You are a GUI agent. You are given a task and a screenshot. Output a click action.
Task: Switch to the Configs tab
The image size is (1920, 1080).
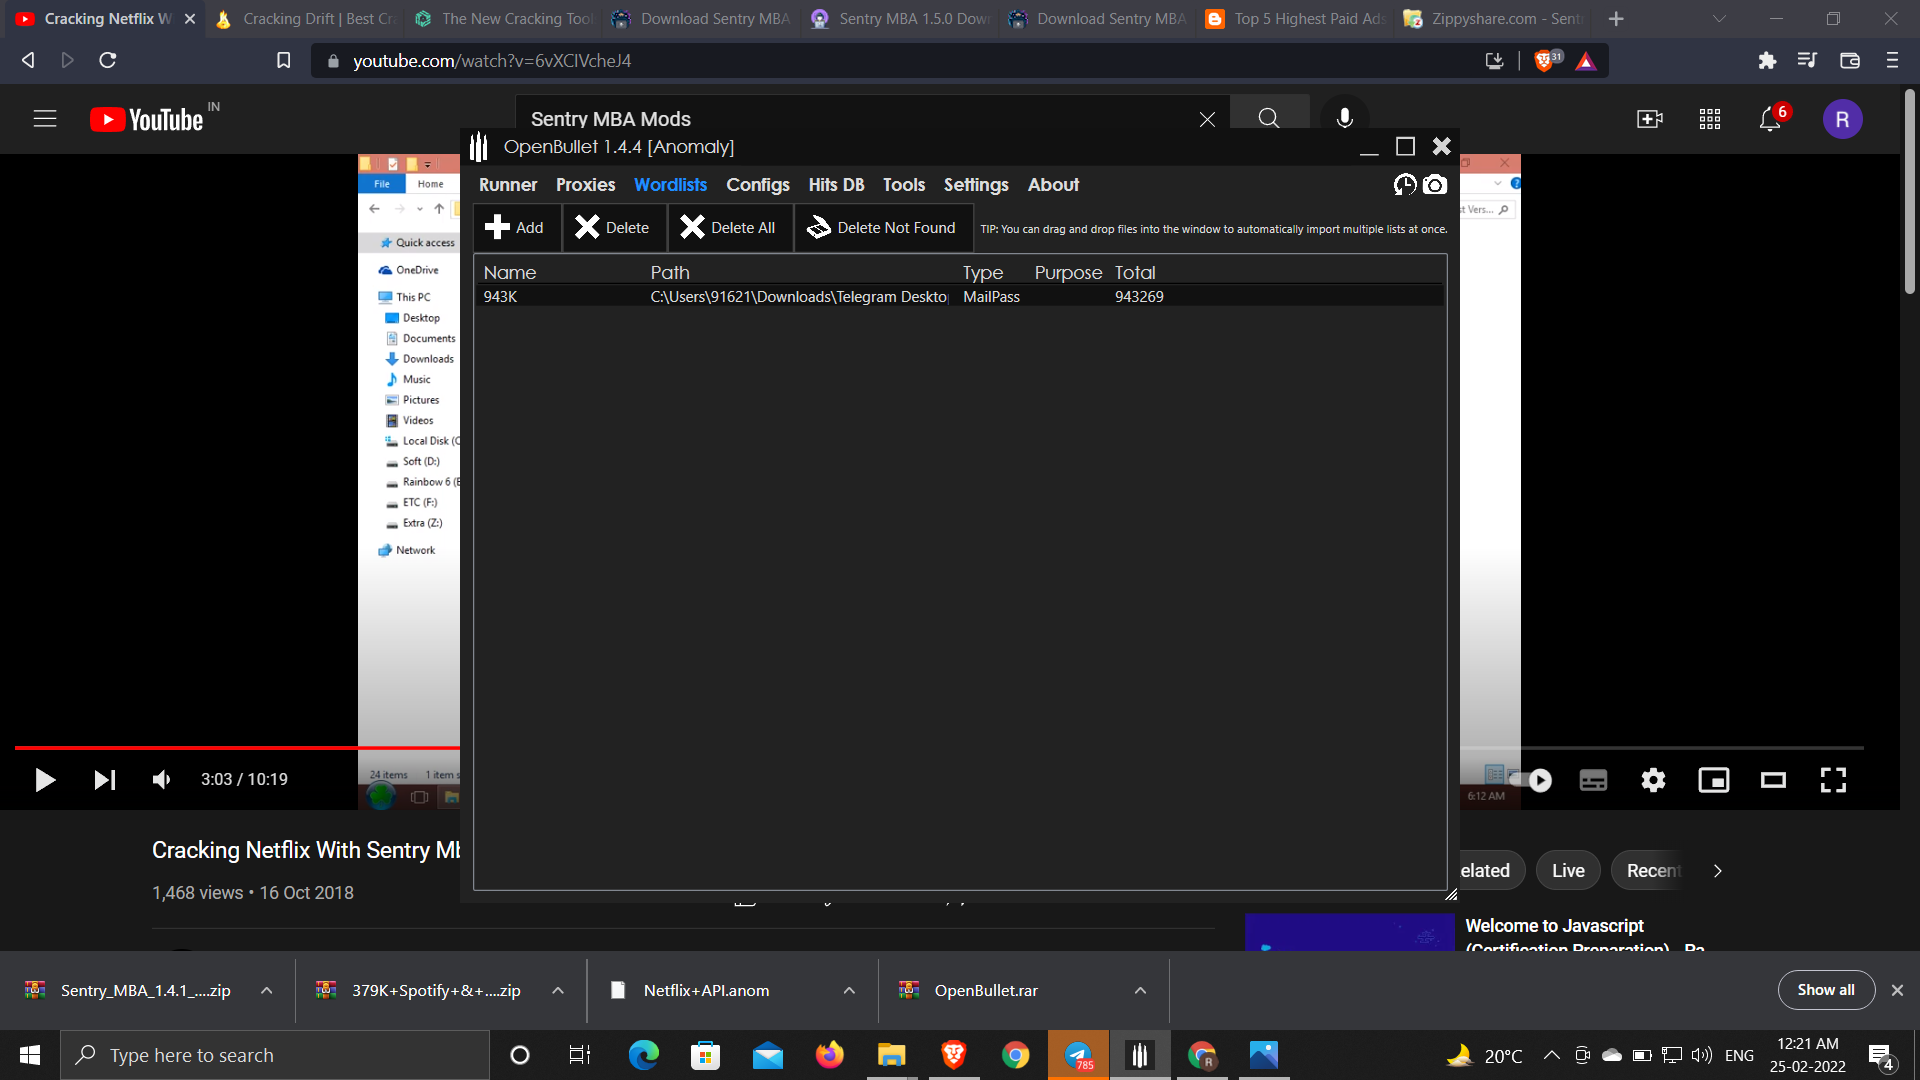(757, 185)
